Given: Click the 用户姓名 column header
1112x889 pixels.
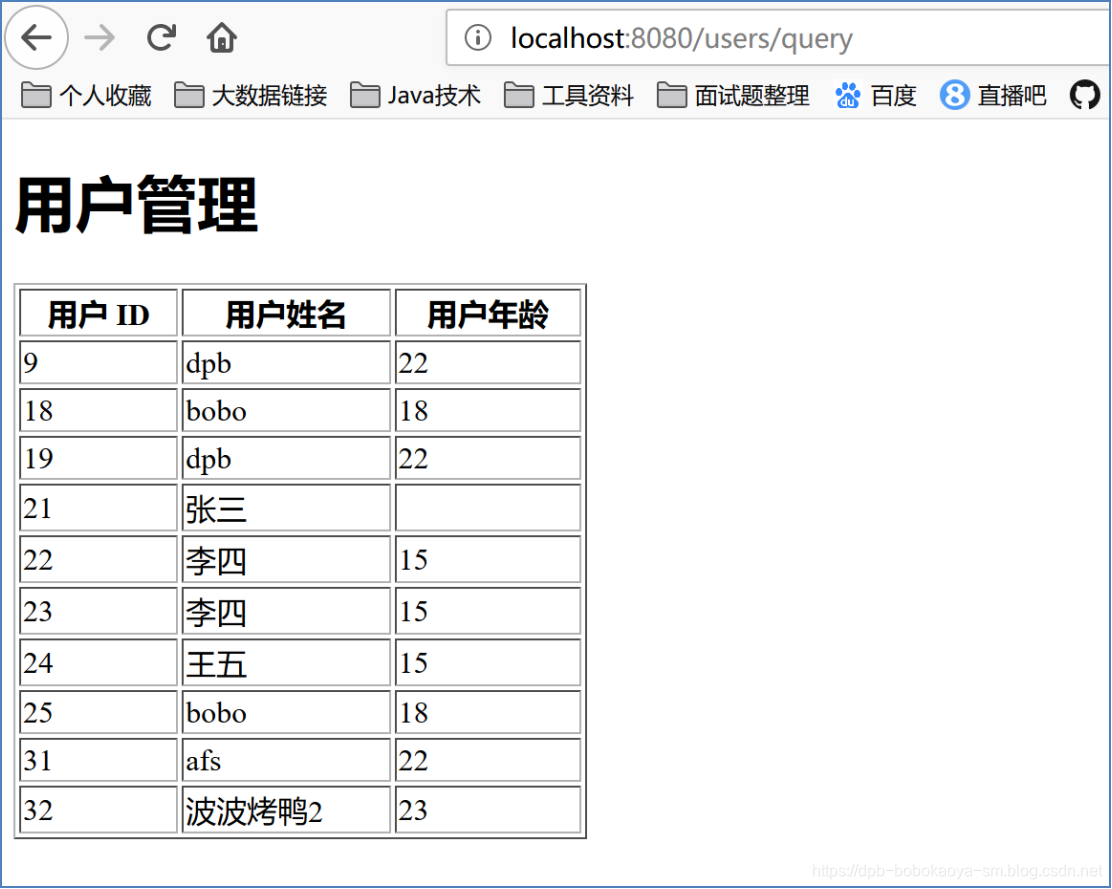Looking at the screenshot, I should (x=286, y=312).
